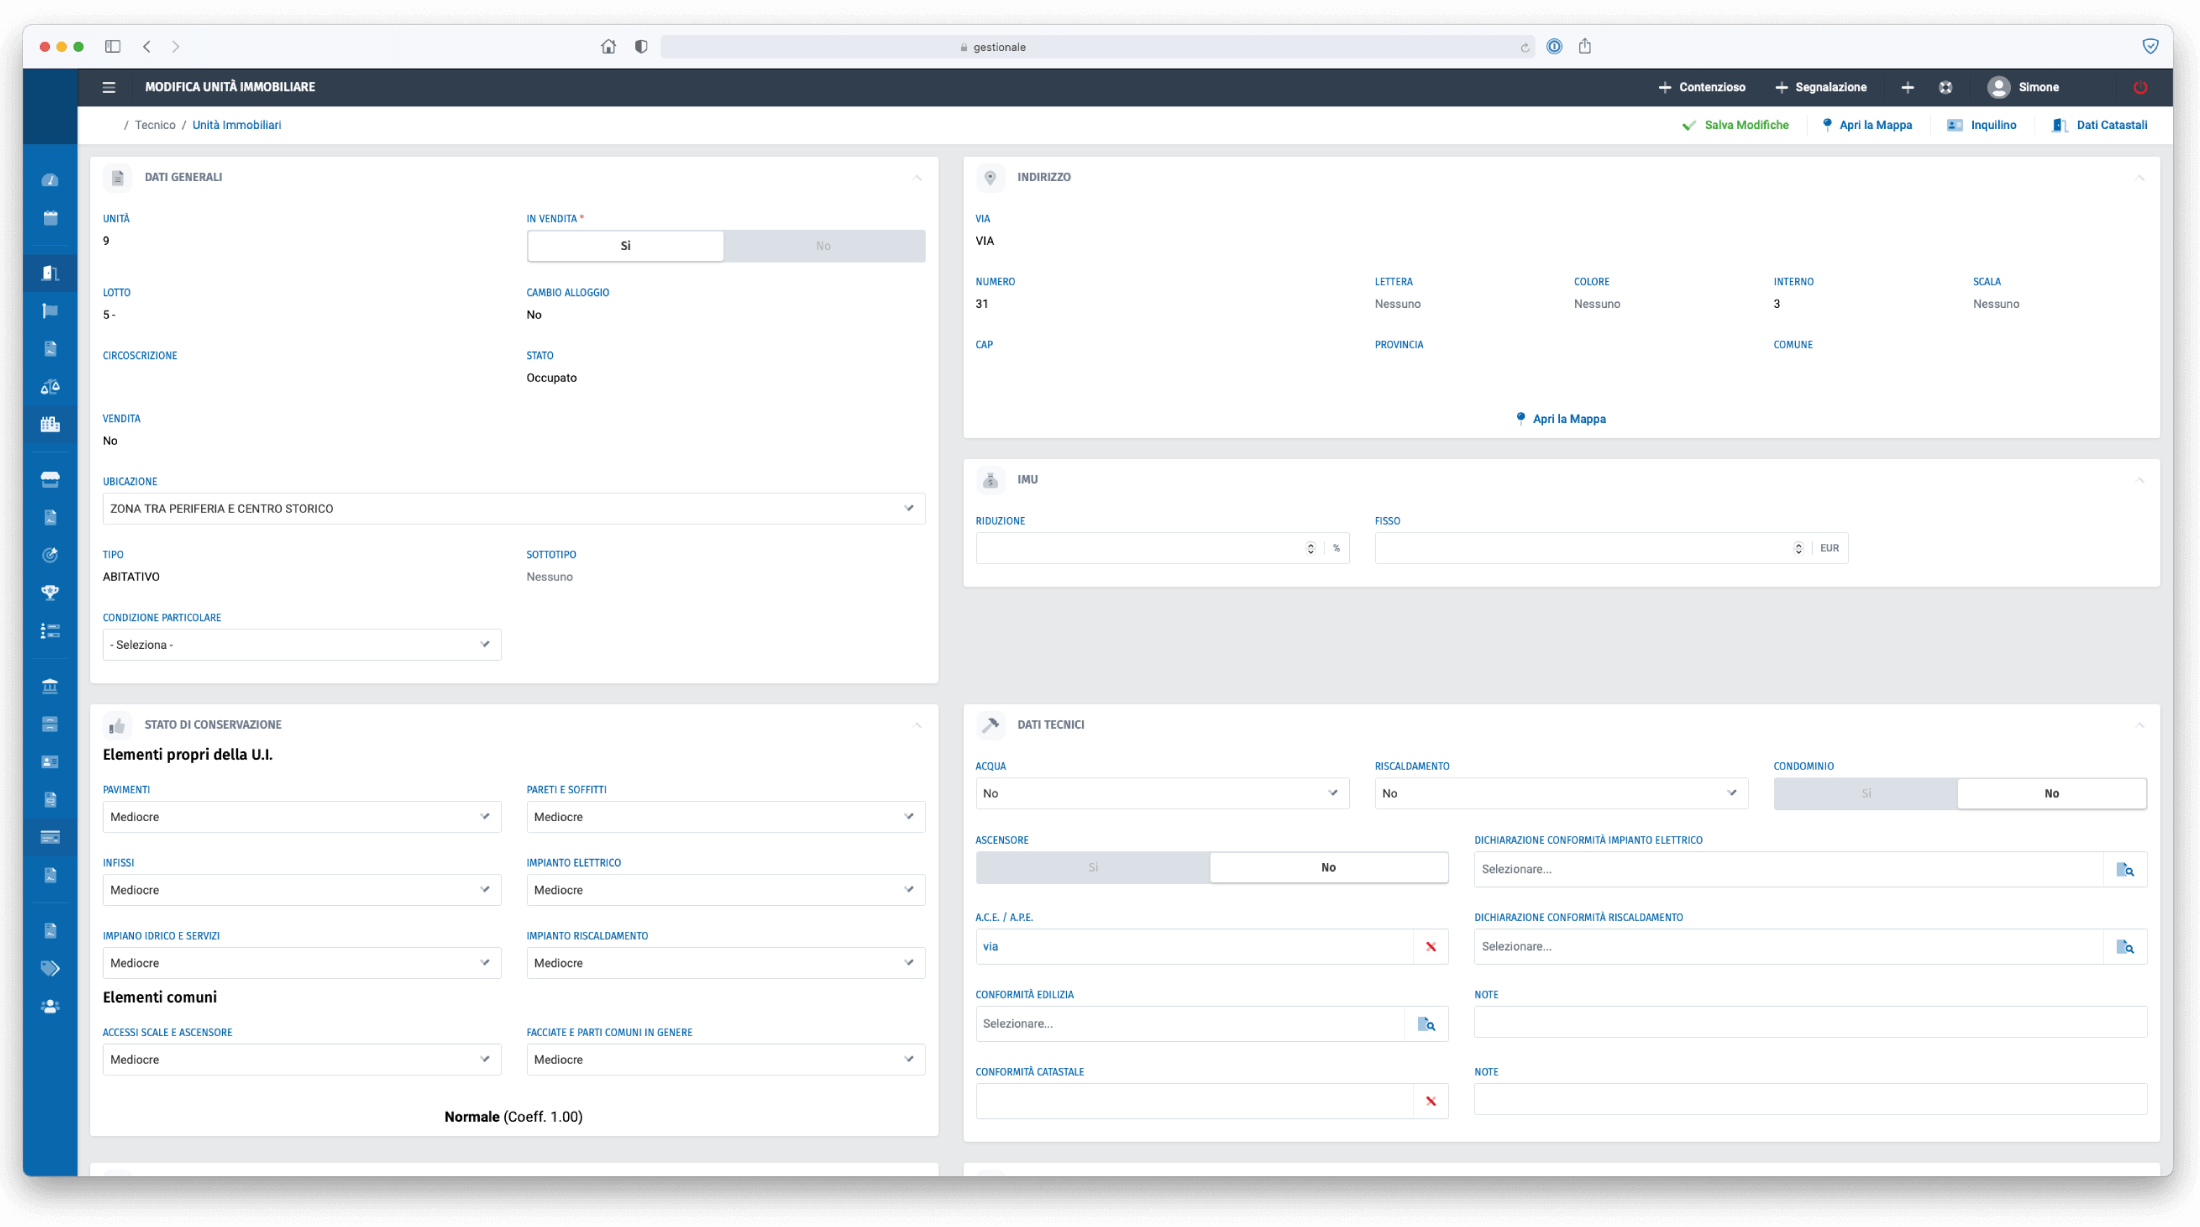Click Apri la Mappa link in Indirizzo panel
Image resolution: width=2200 pixels, height=1227 pixels.
[x=1560, y=419]
